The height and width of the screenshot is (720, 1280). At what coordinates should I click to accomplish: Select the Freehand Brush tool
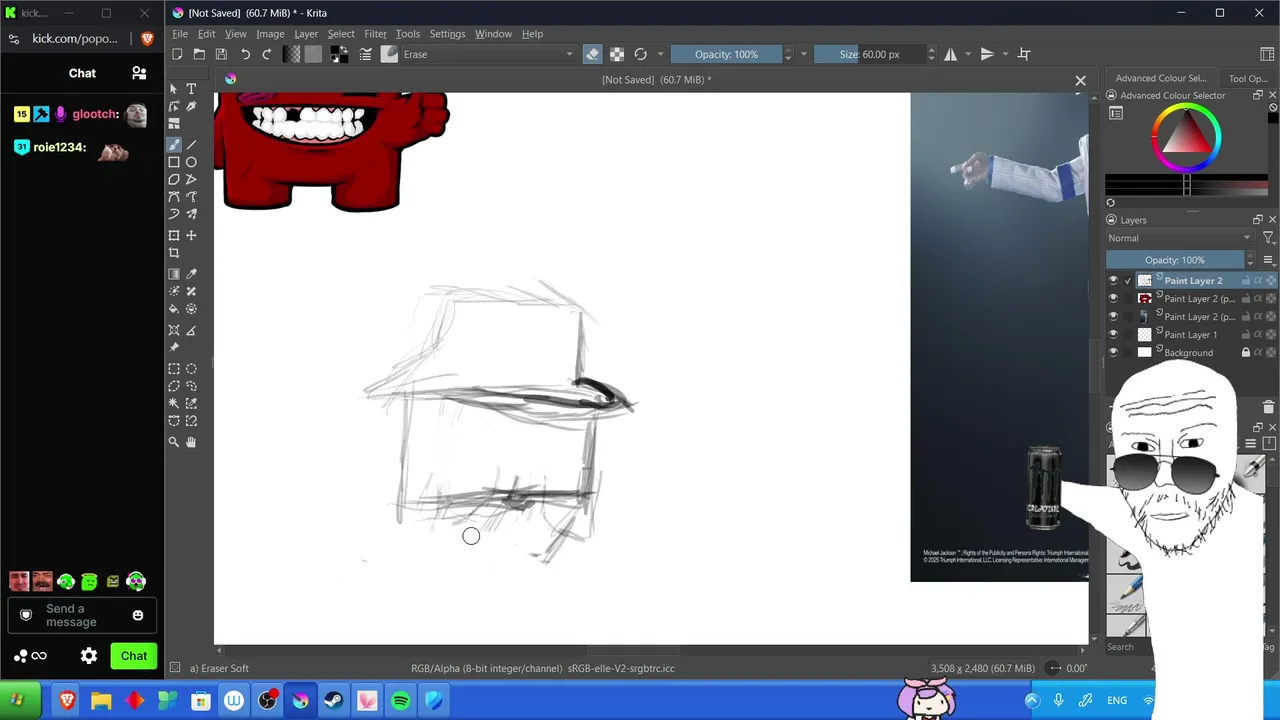174,145
